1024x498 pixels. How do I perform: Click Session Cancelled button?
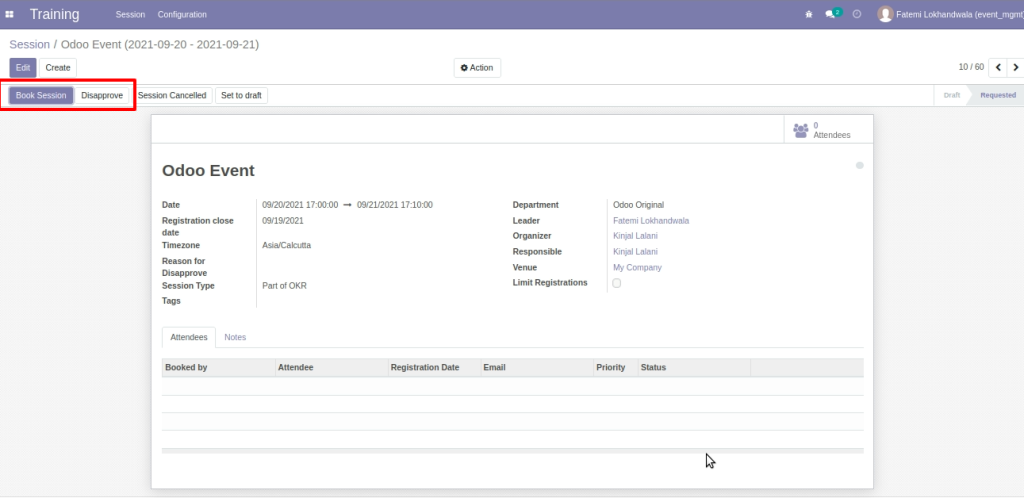click(x=172, y=95)
